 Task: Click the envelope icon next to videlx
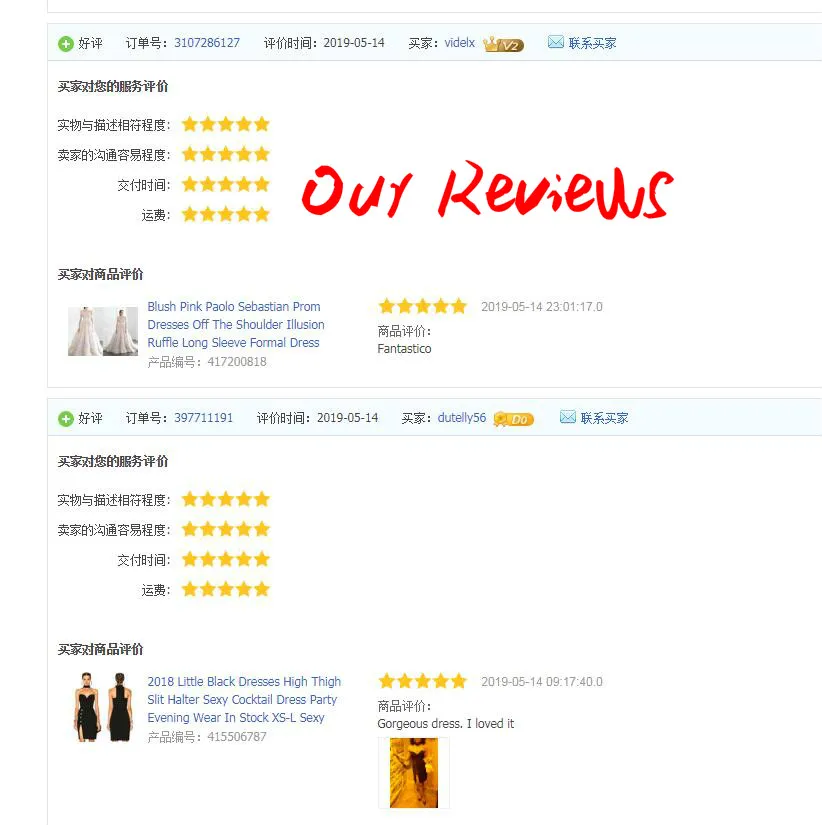tap(556, 42)
